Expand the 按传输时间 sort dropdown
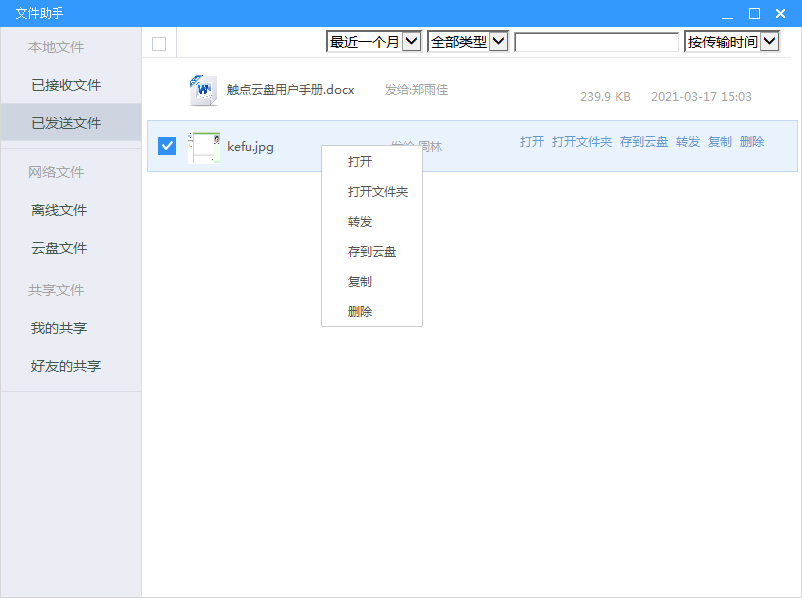Image resolution: width=802 pixels, height=598 pixels. [731, 42]
